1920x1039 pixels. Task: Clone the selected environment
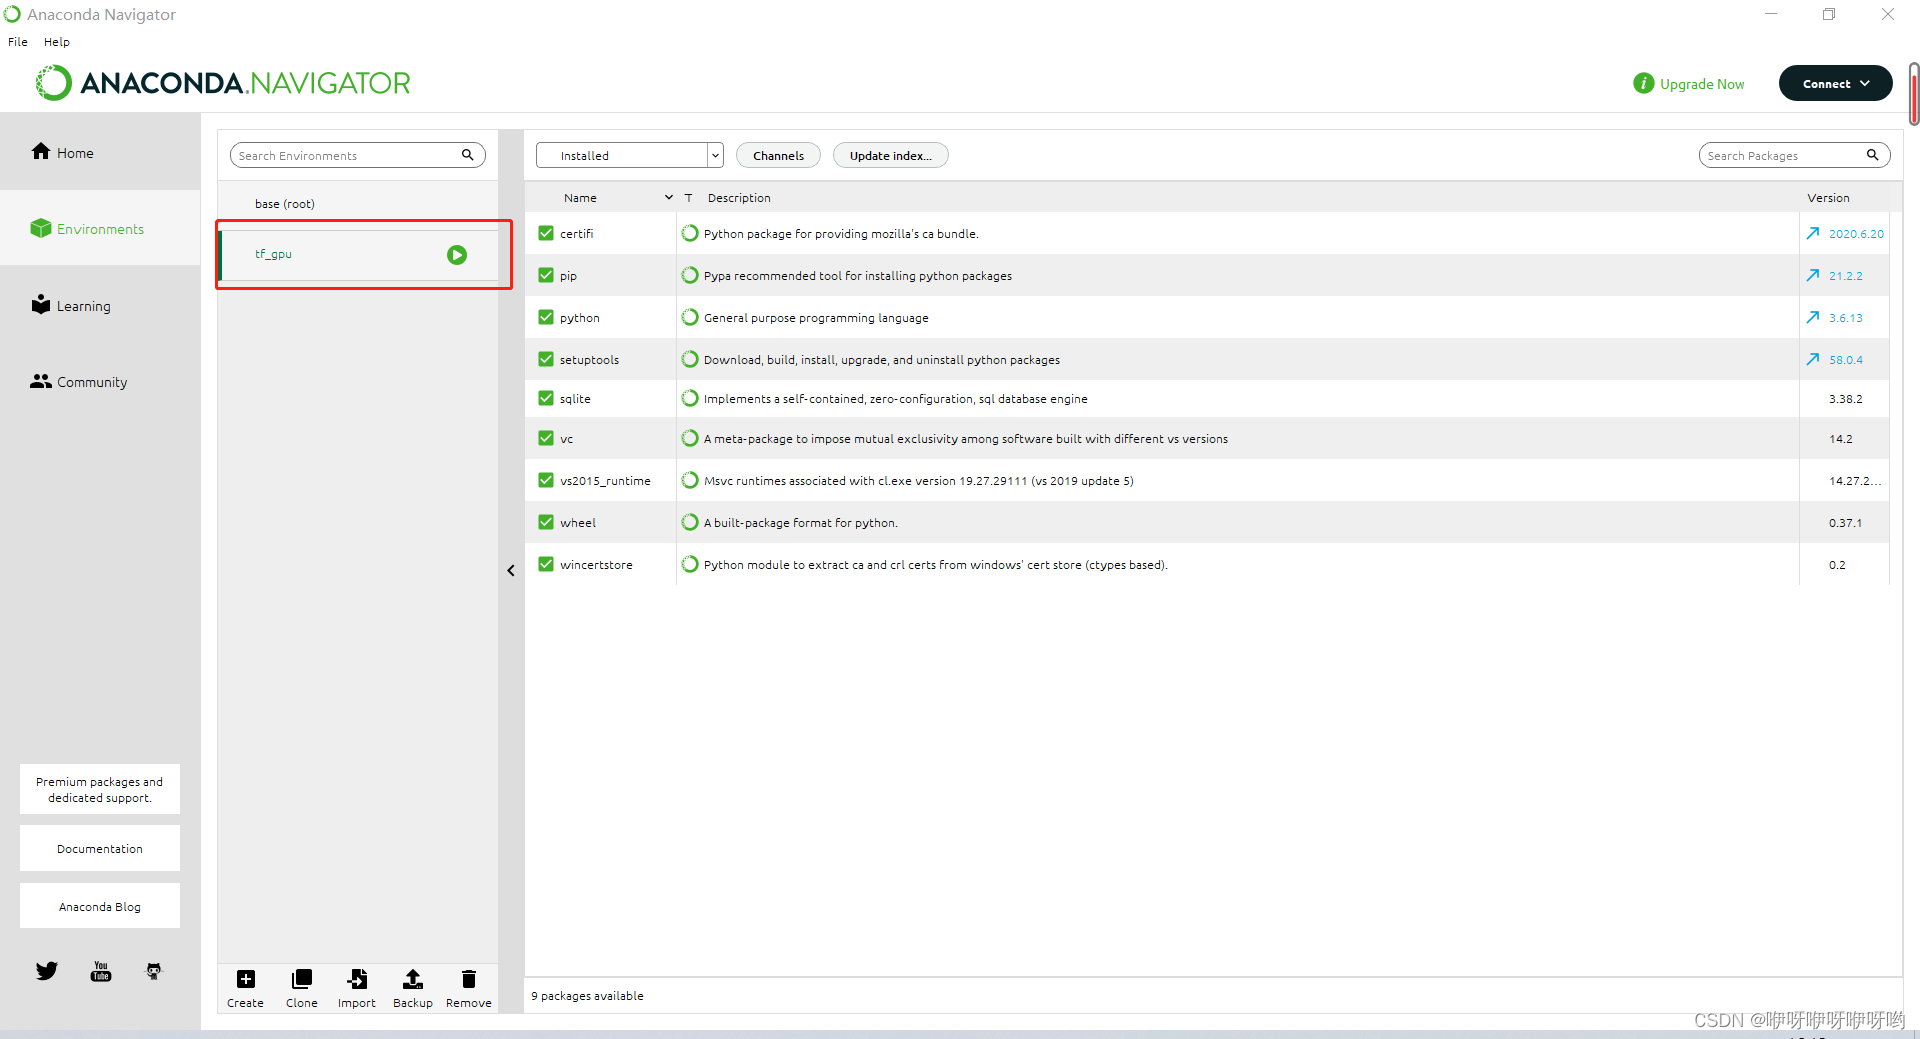[301, 988]
